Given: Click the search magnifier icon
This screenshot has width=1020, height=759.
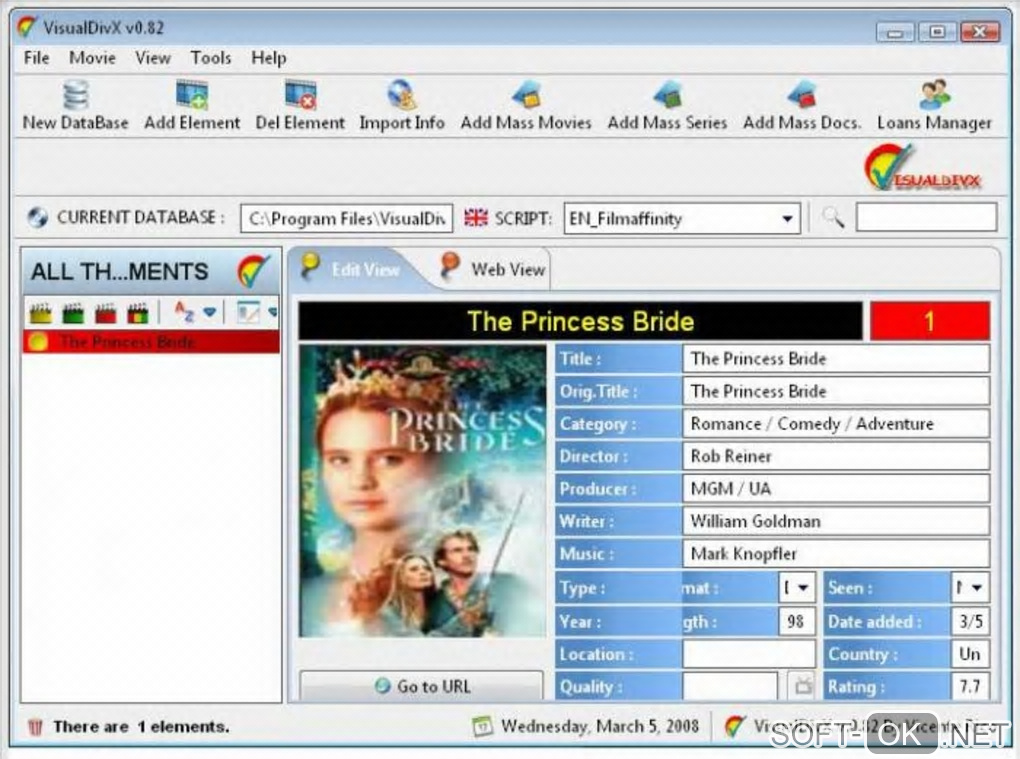Looking at the screenshot, I should pyautogui.click(x=833, y=217).
